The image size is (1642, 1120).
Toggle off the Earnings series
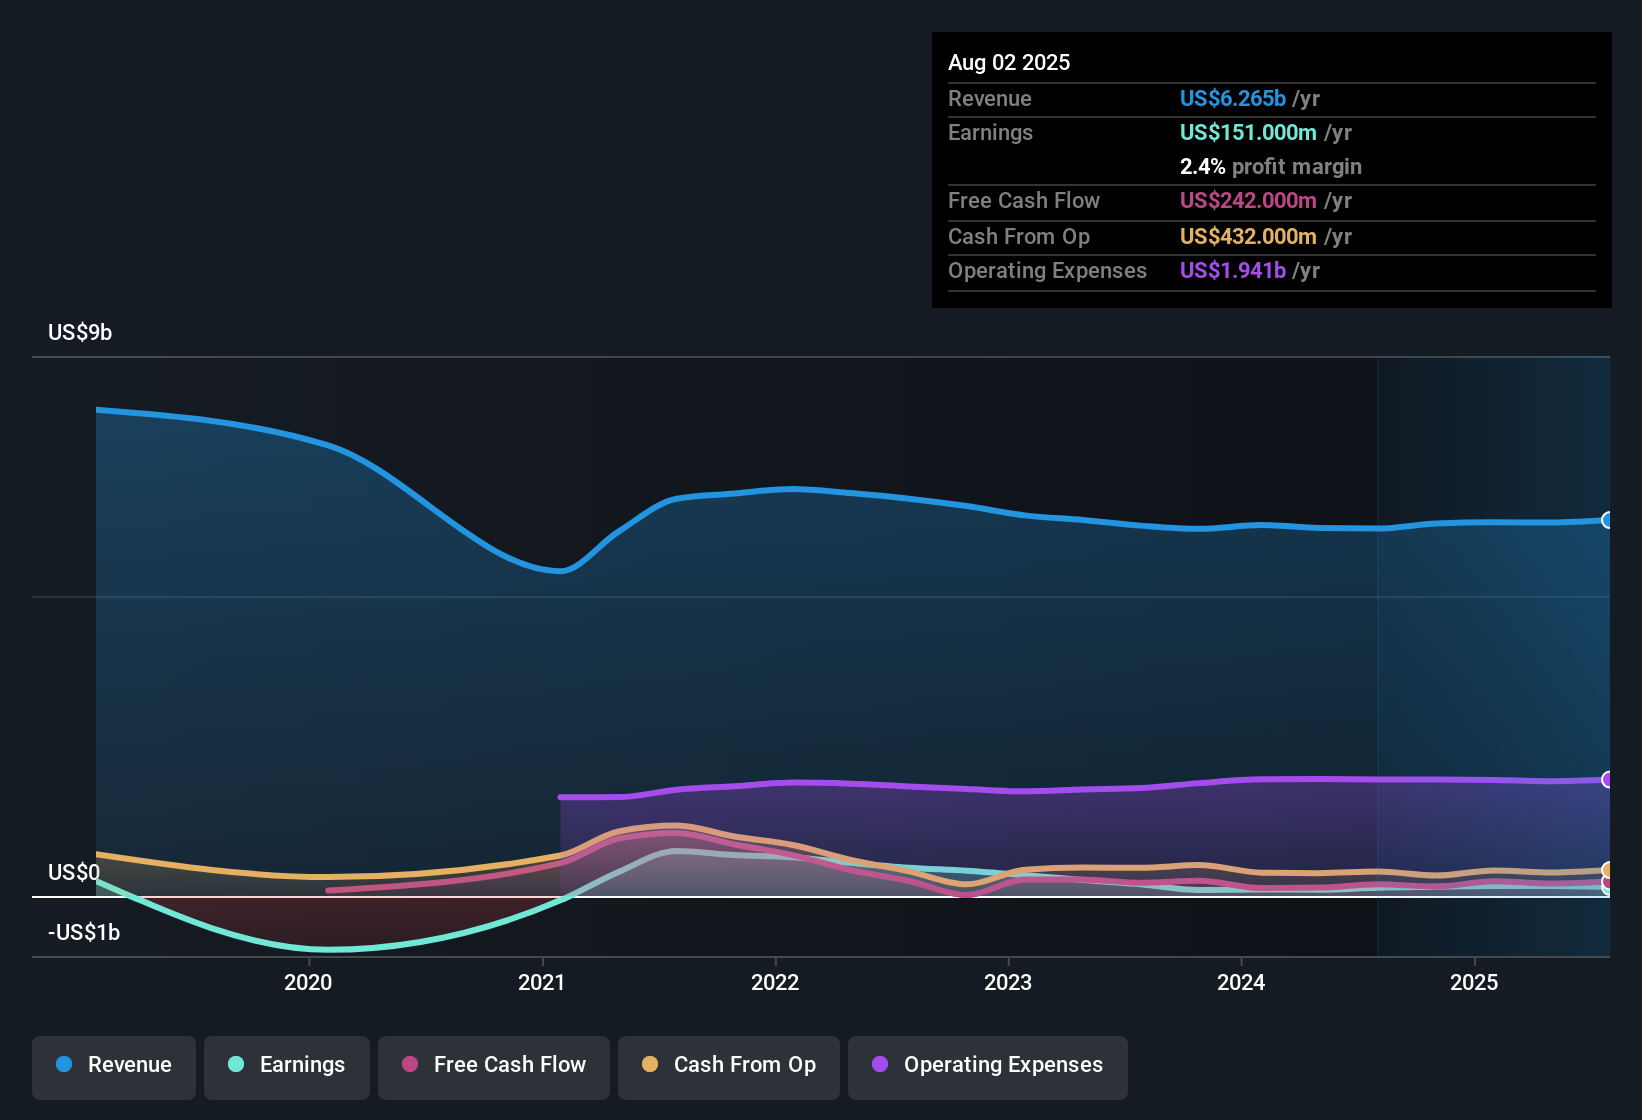(x=286, y=1065)
